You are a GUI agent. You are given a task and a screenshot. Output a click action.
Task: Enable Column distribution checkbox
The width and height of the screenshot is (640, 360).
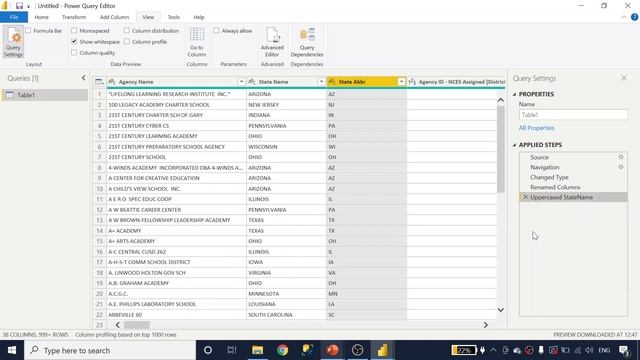coord(127,31)
